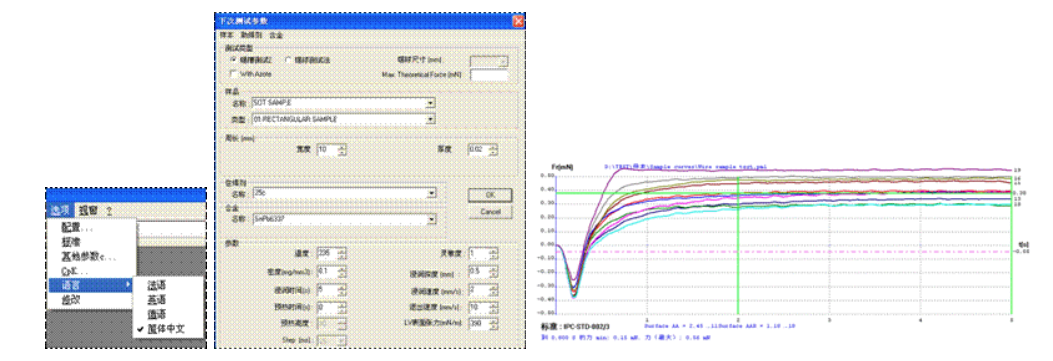Select the first test type radio button
This screenshot has height=361, width=1053.
click(x=233, y=60)
